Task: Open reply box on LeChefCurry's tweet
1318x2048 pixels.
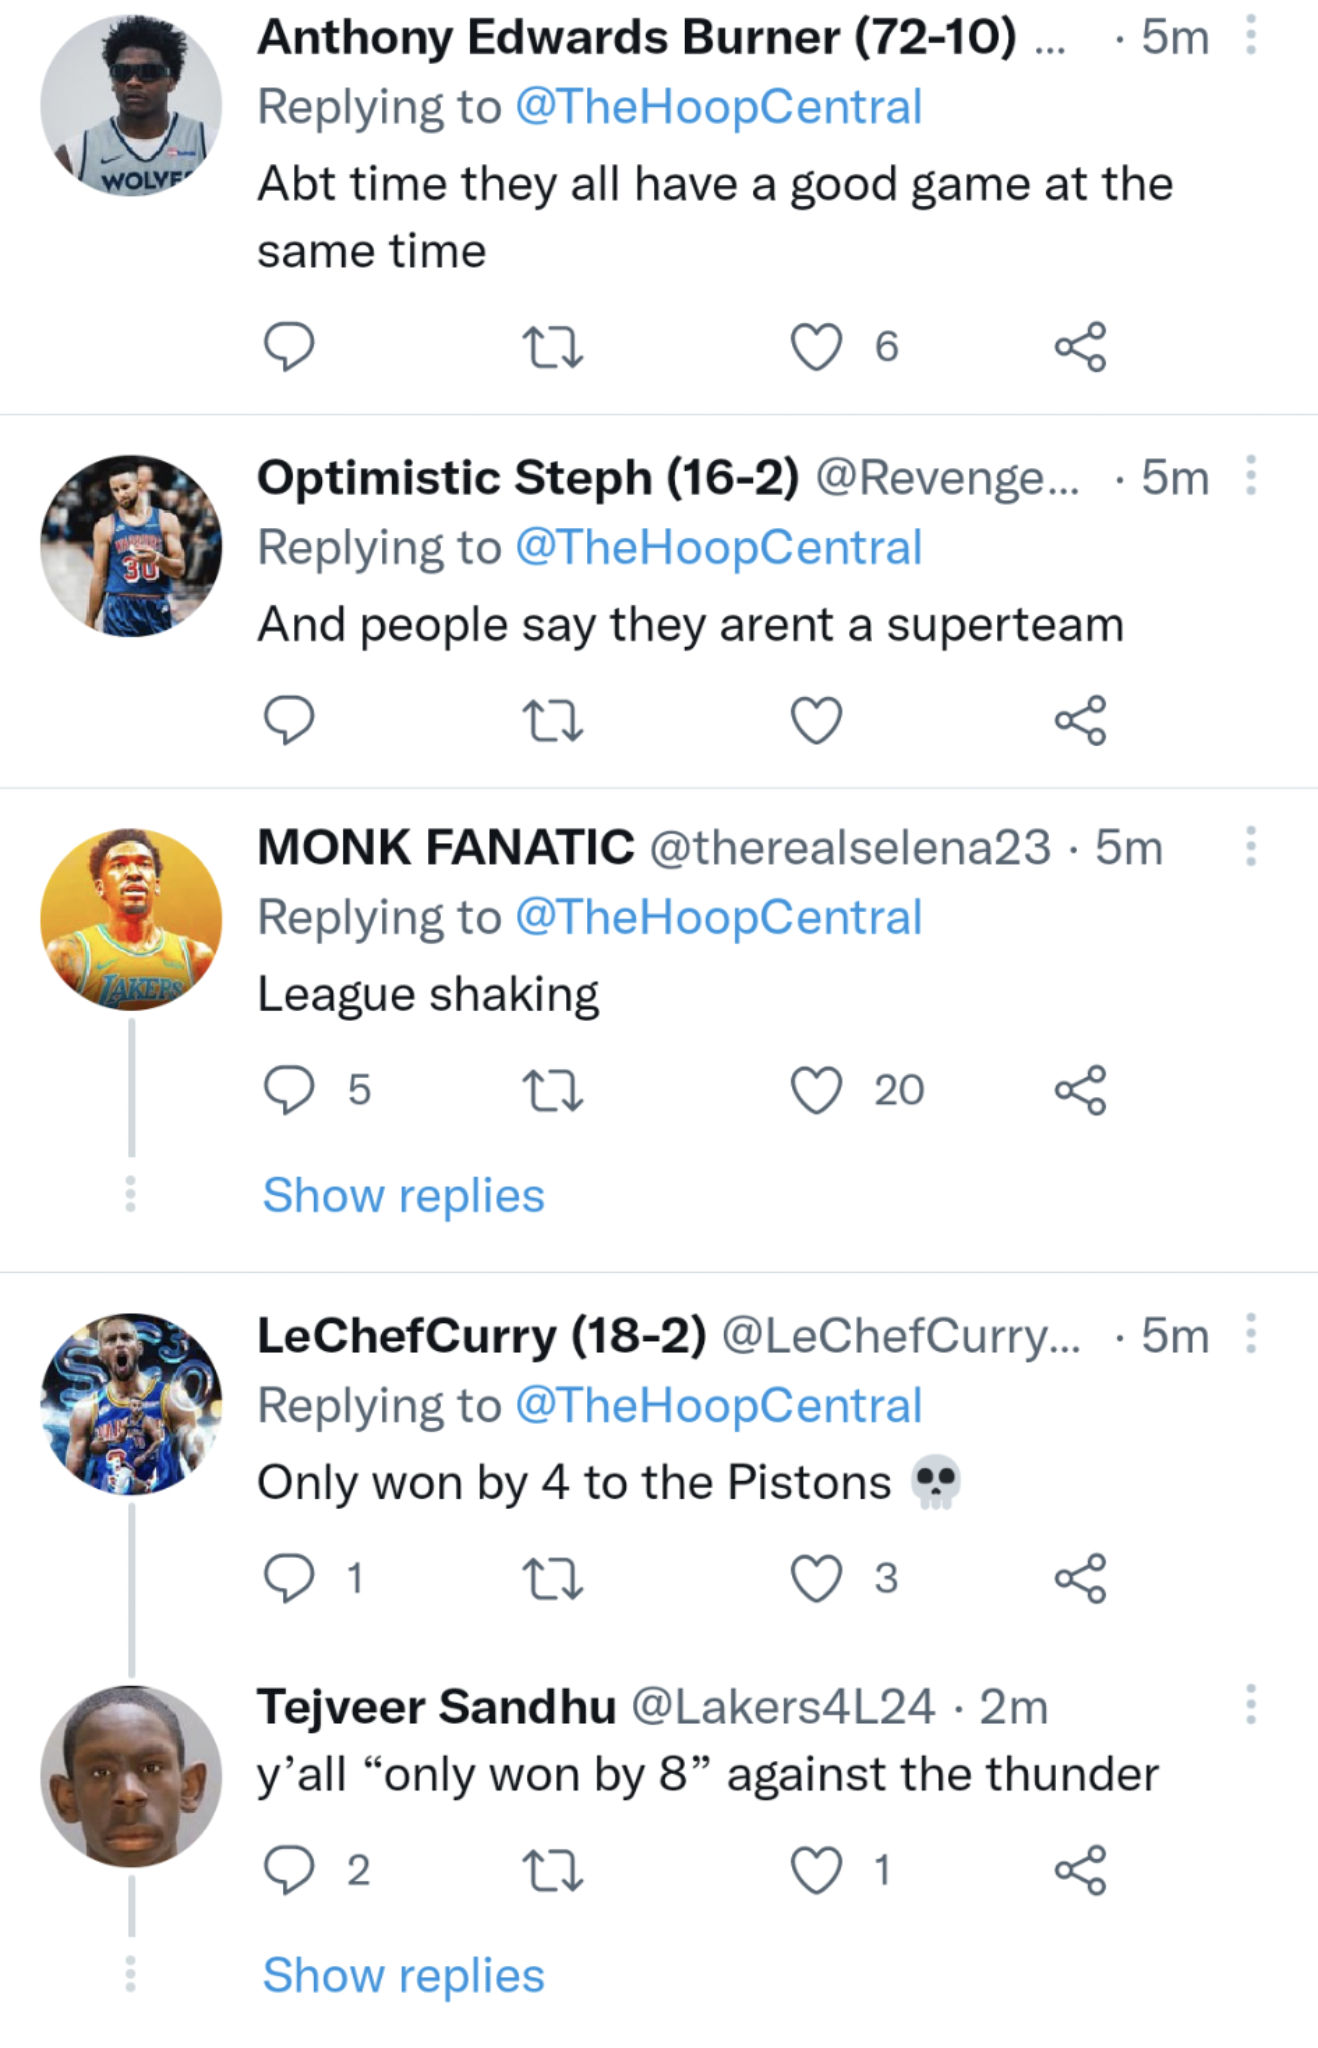Action: click(291, 1577)
